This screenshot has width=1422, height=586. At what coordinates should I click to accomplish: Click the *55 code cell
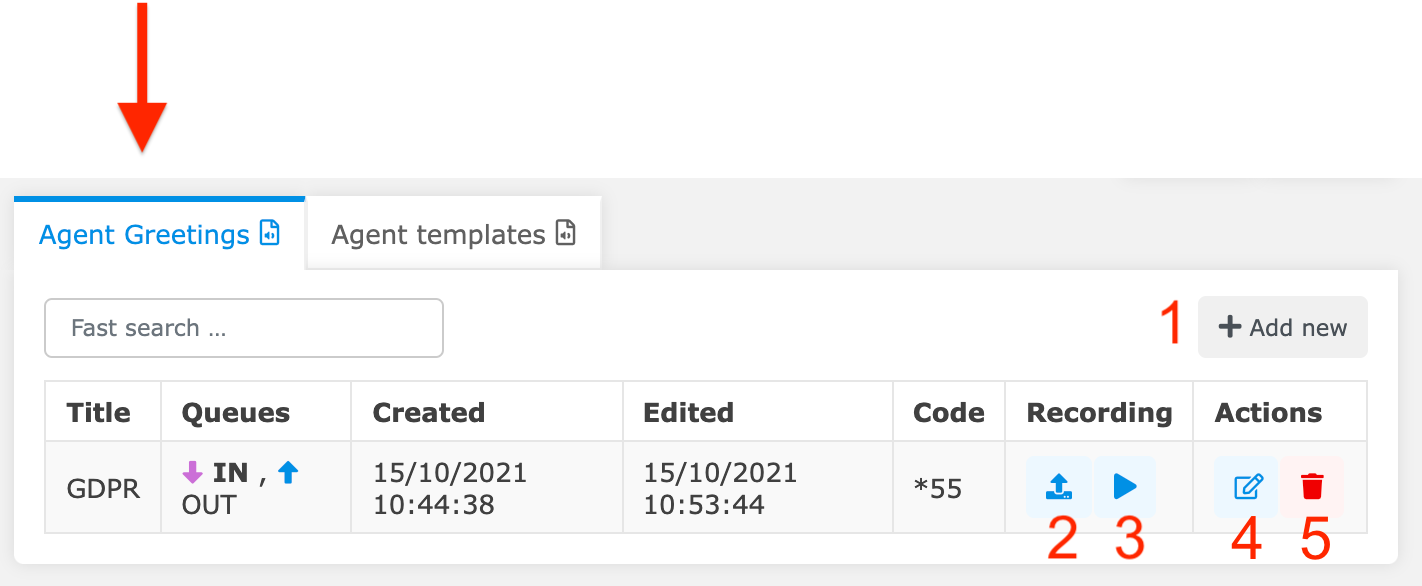pyautogui.click(x=938, y=488)
